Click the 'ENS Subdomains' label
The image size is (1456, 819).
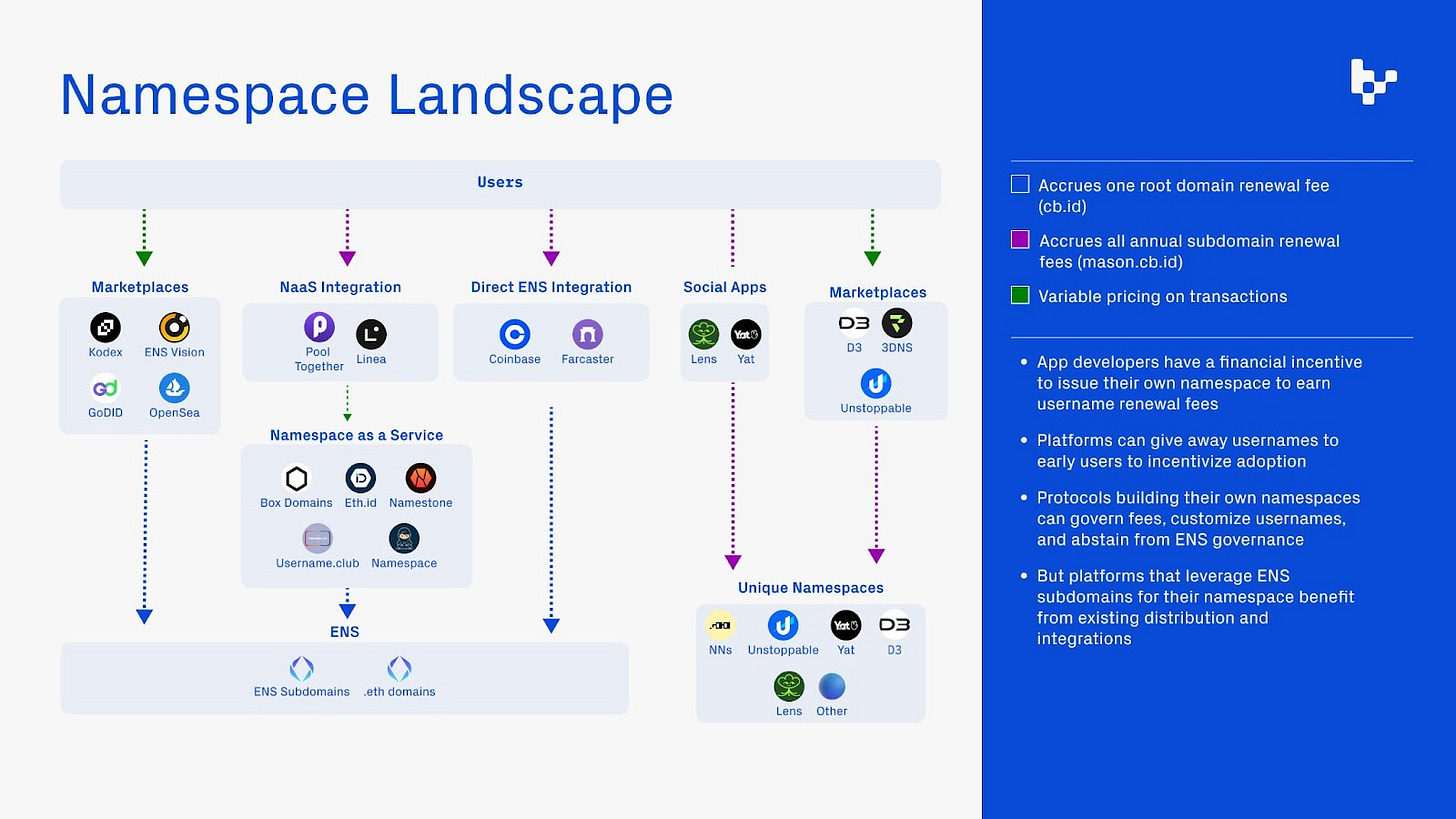click(302, 692)
